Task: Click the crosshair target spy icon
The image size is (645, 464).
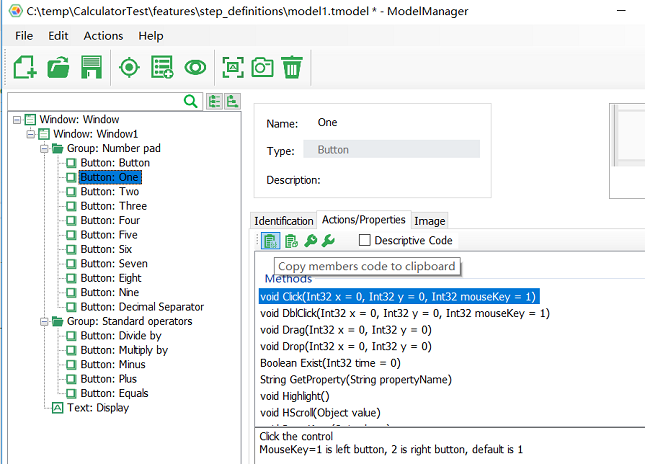Action: coord(129,67)
